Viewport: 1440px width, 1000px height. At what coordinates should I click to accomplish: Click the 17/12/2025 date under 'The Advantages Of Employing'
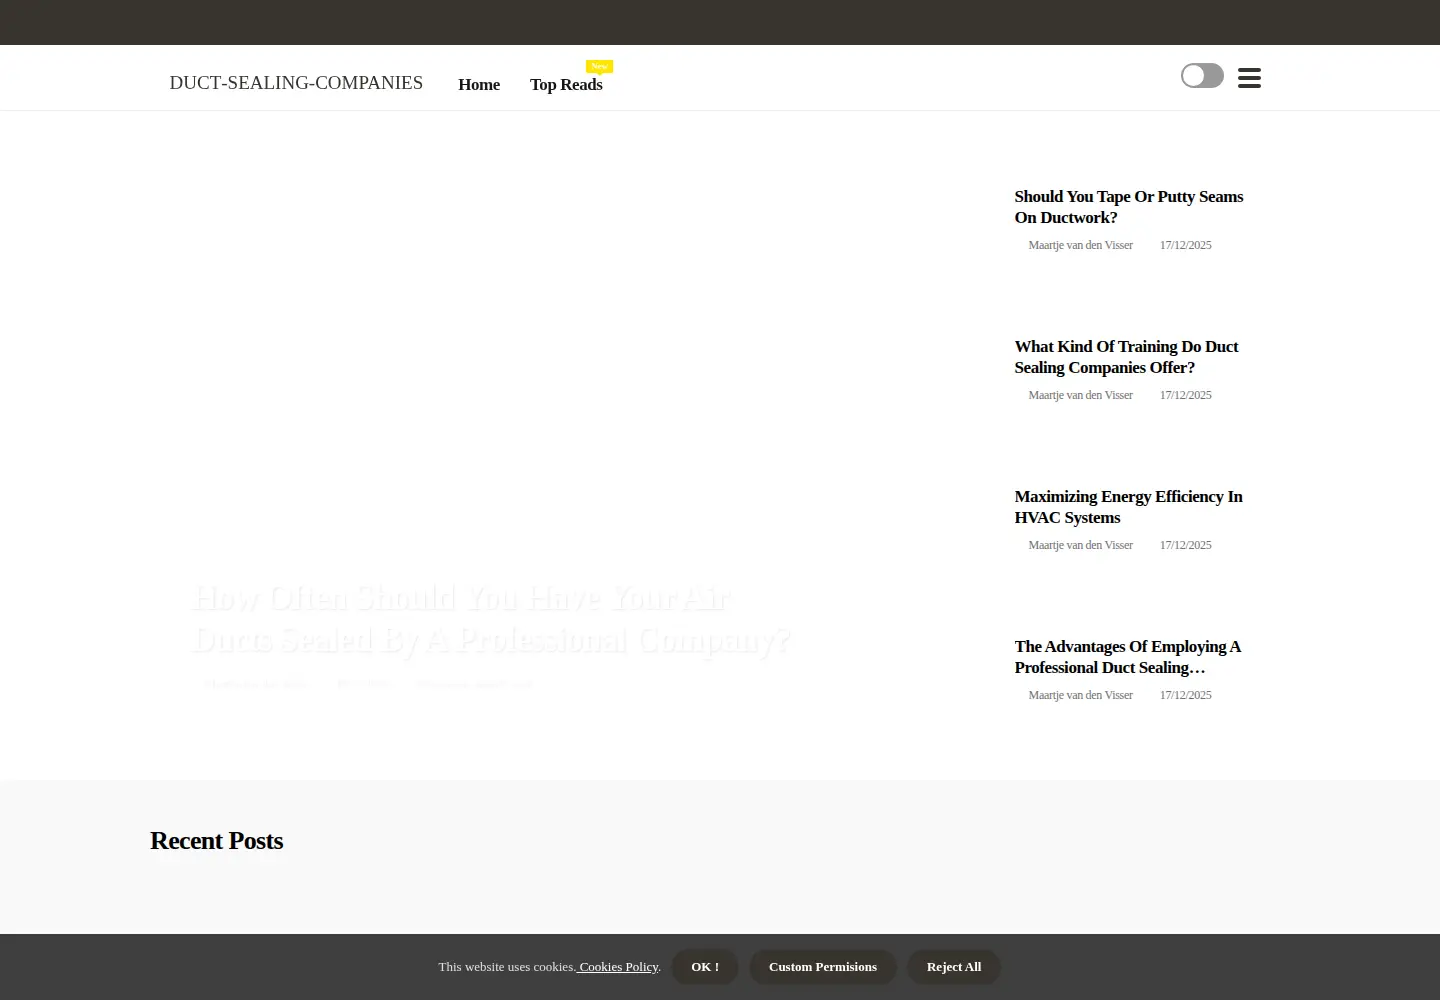(1185, 695)
